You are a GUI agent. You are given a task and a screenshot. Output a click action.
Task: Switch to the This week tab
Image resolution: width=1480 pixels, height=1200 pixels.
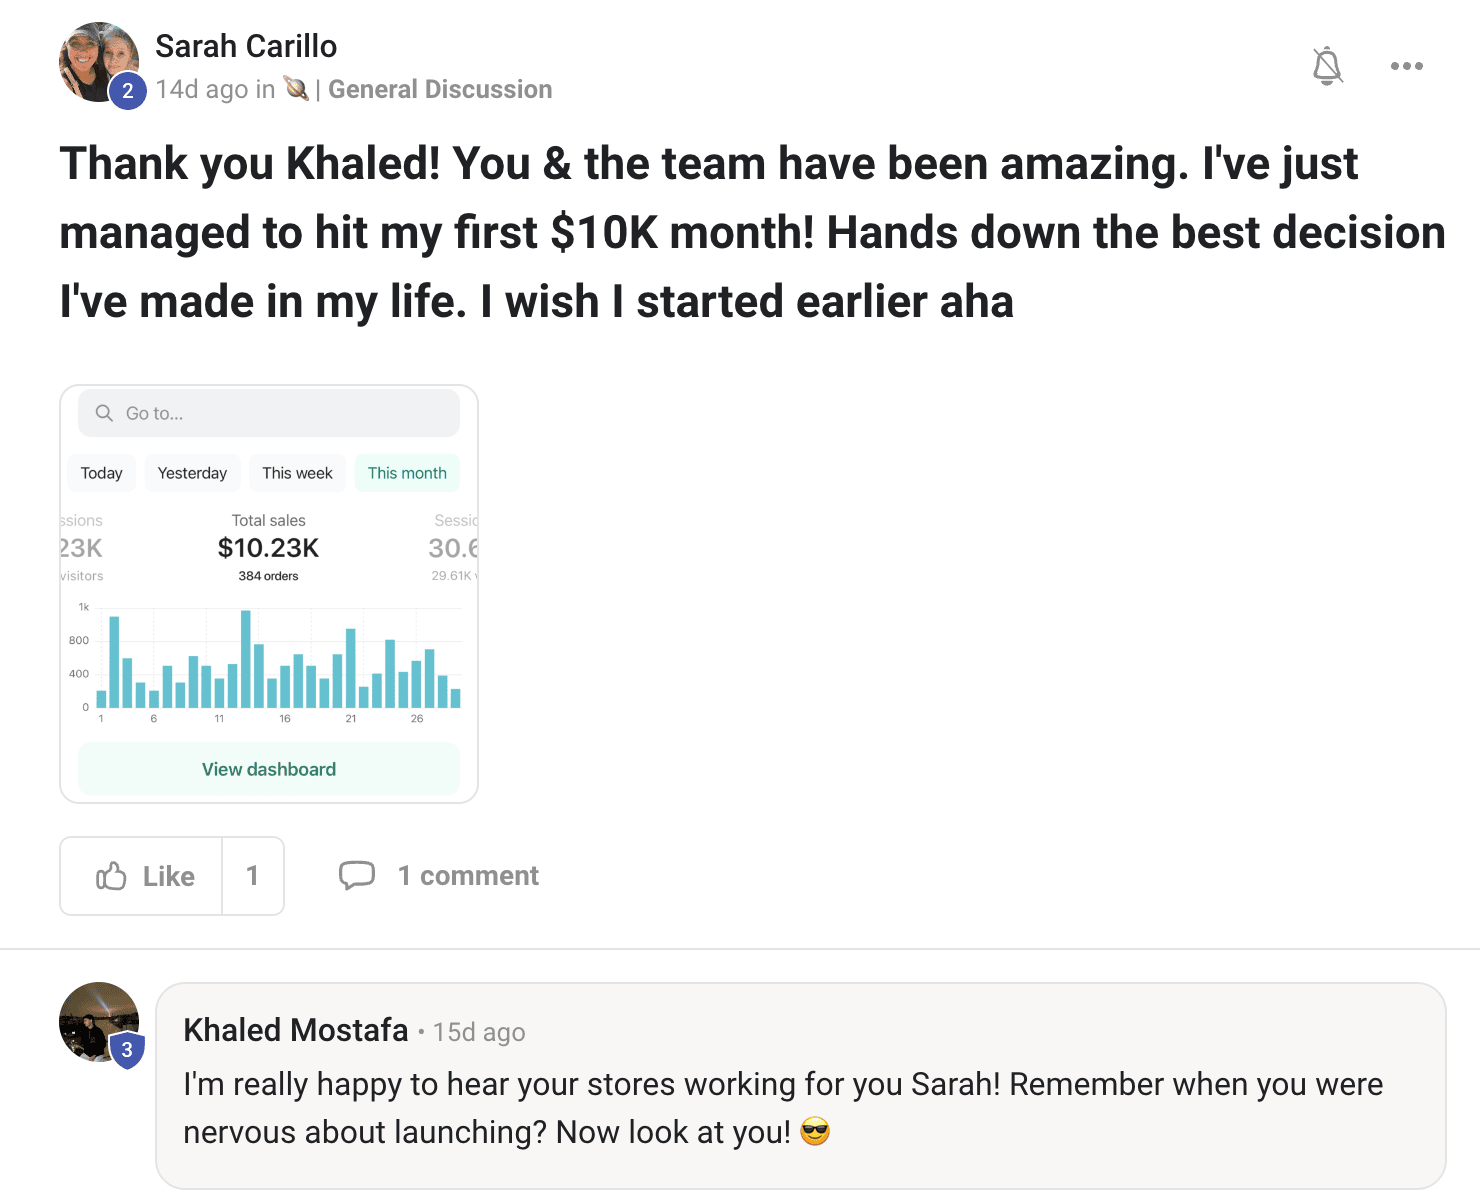[297, 473]
